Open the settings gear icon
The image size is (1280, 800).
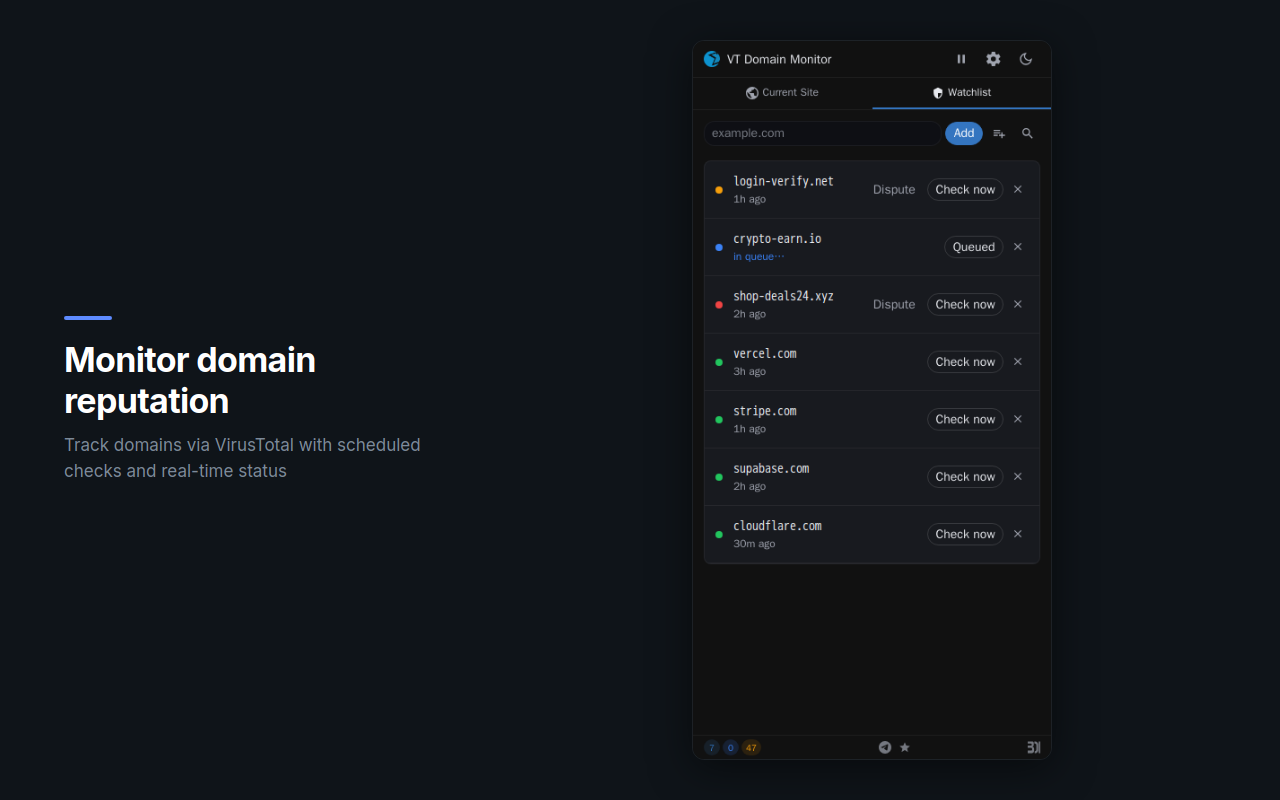(993, 59)
